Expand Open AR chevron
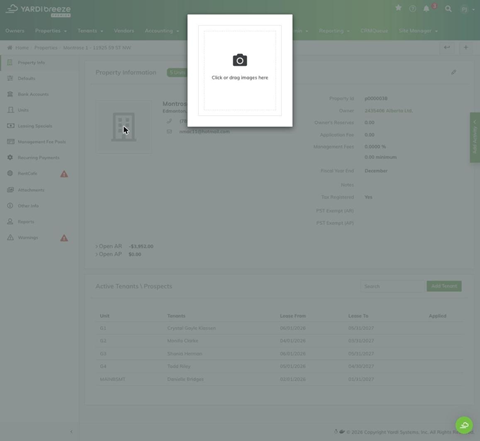This screenshot has height=441, width=480. (x=97, y=246)
